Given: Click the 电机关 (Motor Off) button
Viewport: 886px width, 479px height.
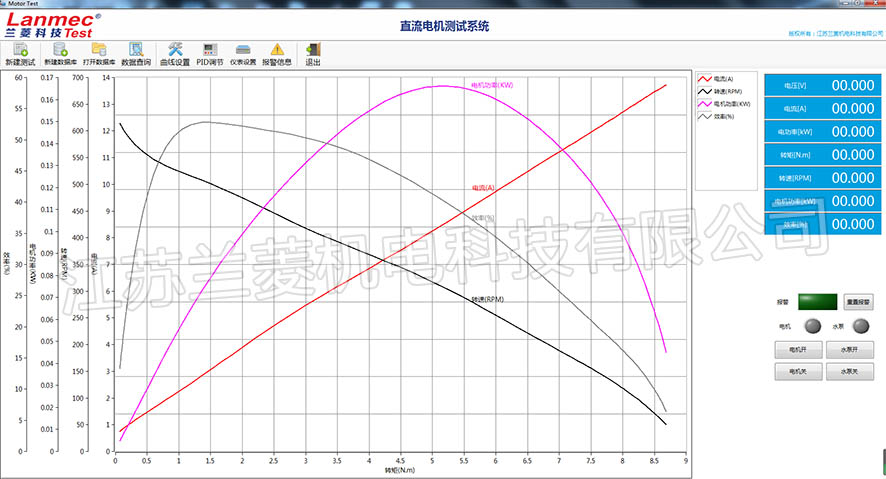Looking at the screenshot, I should [799, 371].
